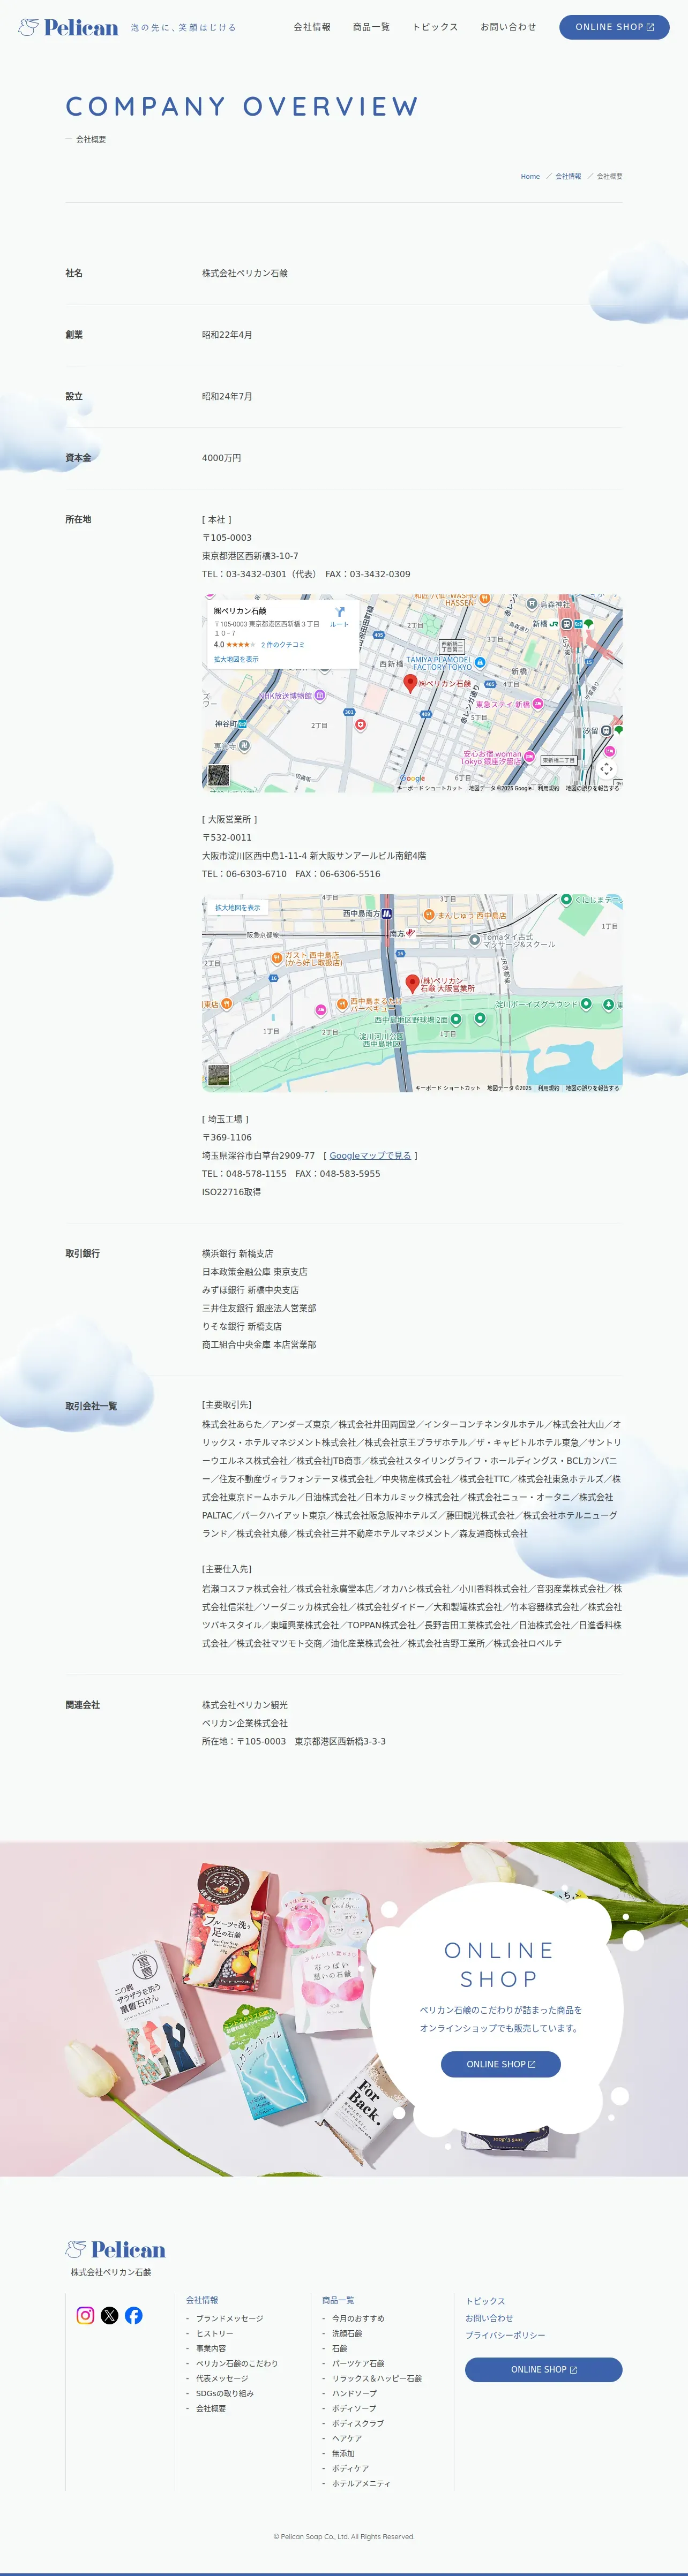
Task: Open the ホテルアメニティ footer link
Action: (x=362, y=2483)
